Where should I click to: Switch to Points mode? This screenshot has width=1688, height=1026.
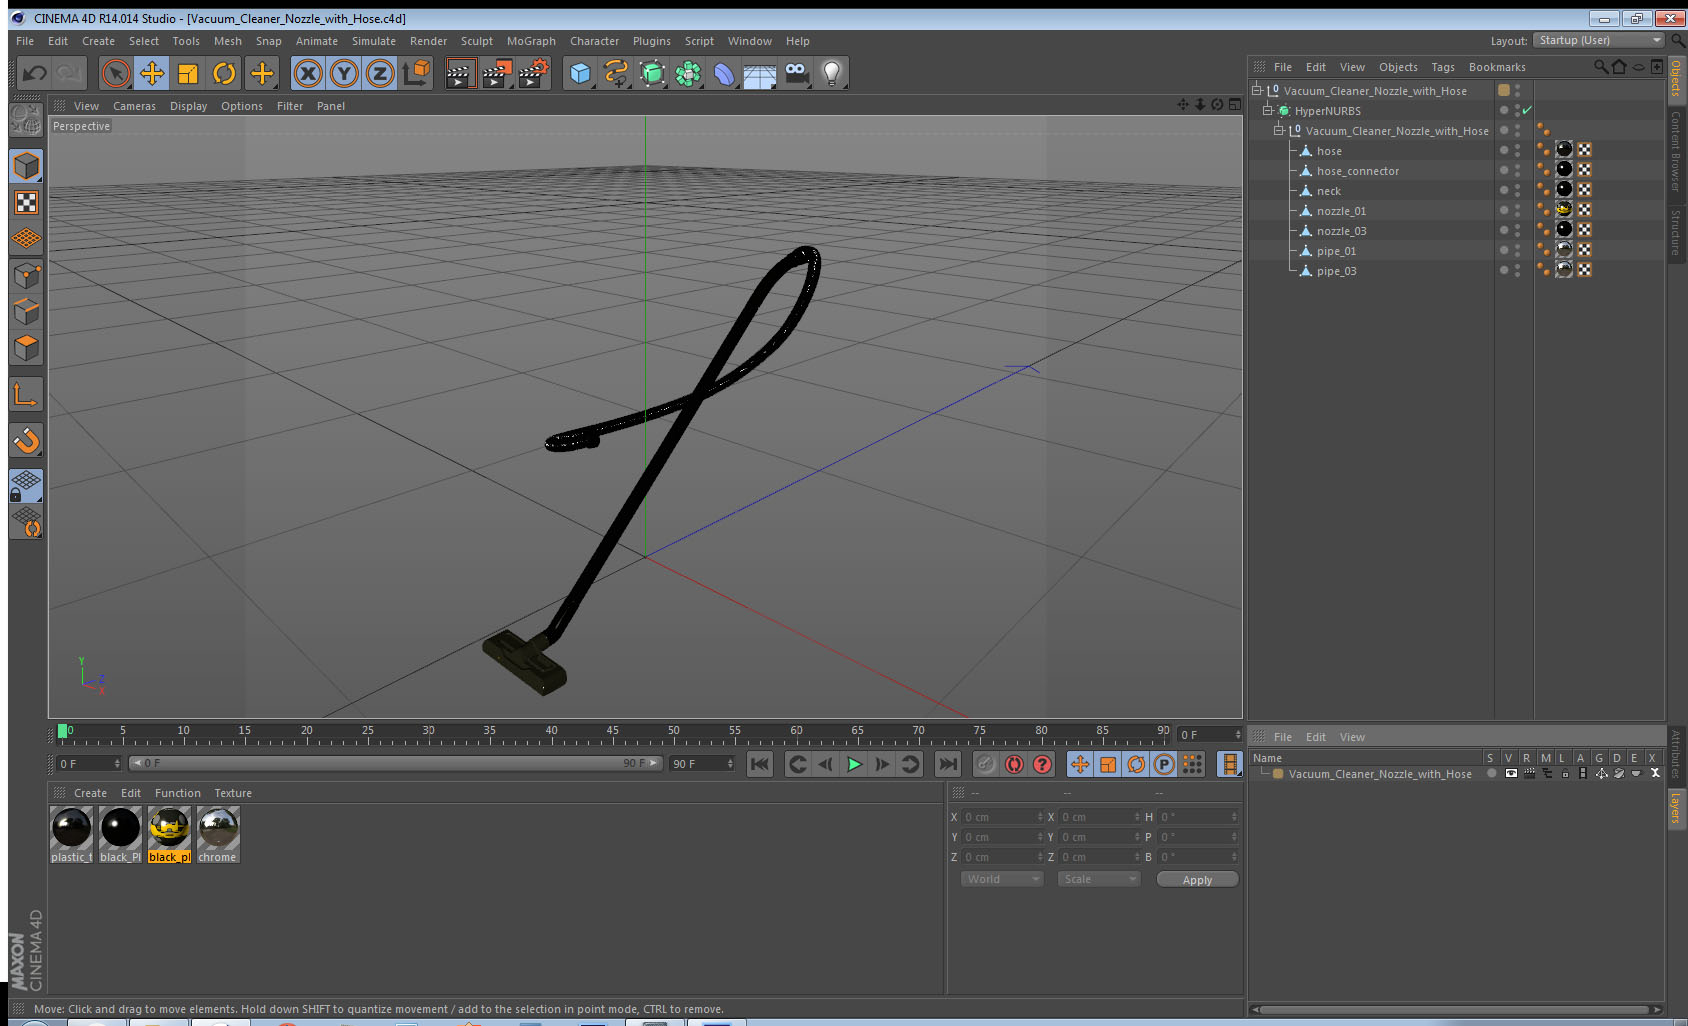[26, 276]
